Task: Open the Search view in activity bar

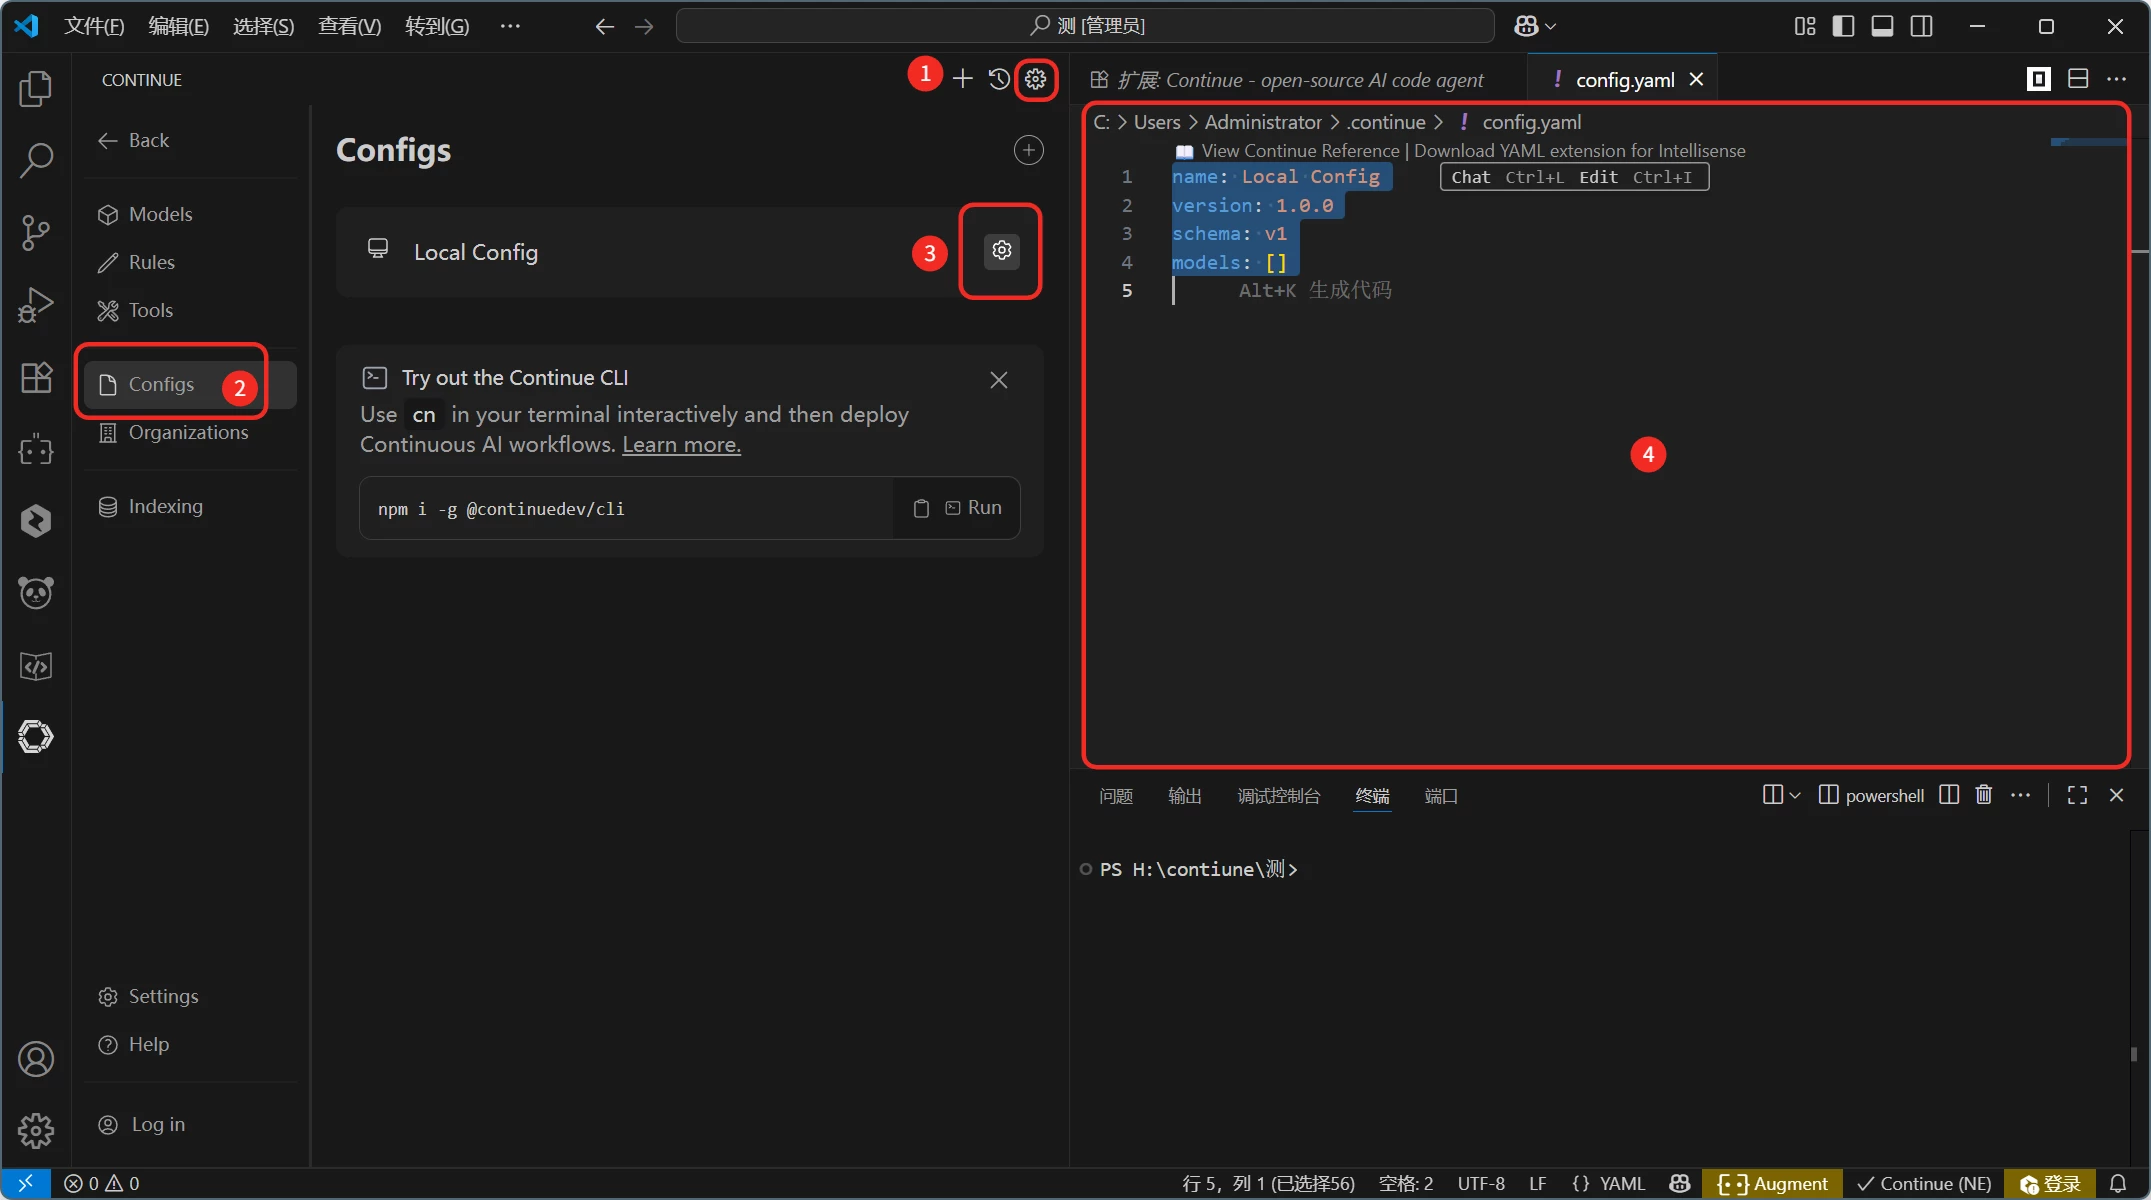Action: pyautogui.click(x=36, y=160)
